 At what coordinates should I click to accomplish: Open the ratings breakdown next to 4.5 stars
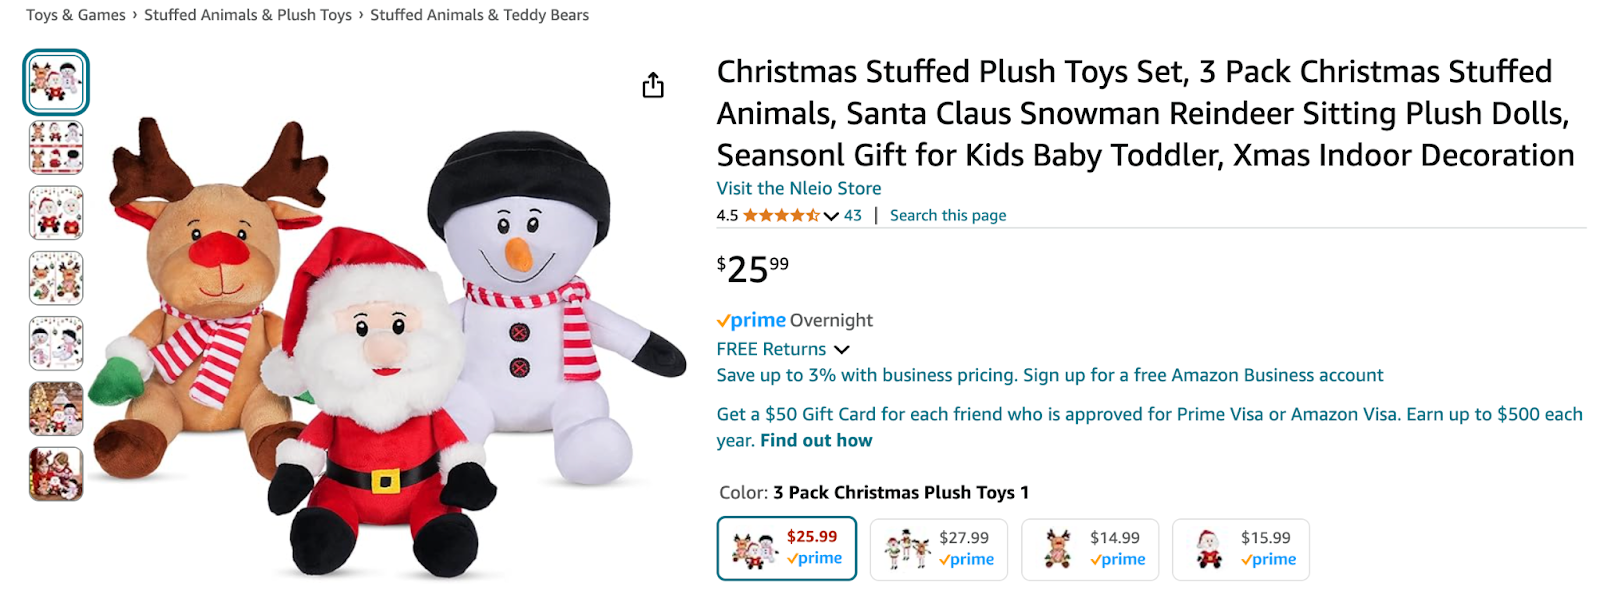coord(829,215)
